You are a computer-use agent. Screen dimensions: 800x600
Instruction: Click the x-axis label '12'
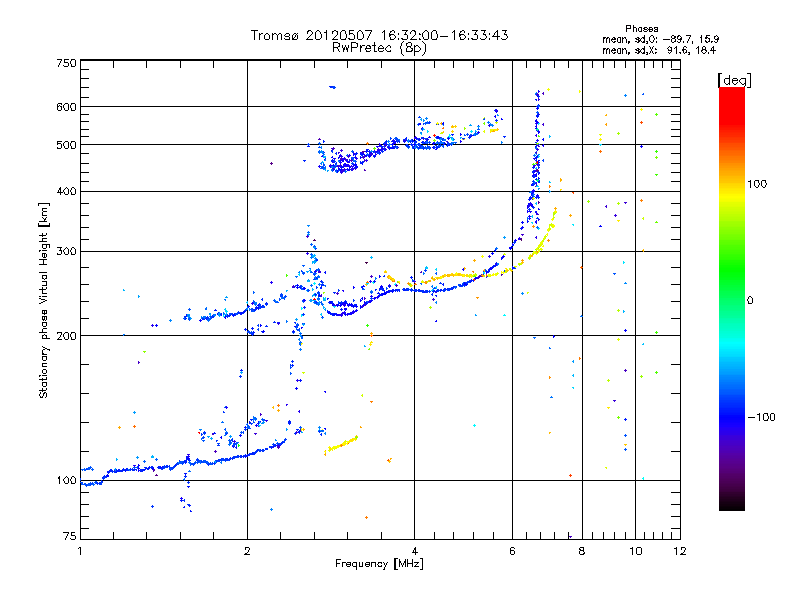click(x=680, y=551)
